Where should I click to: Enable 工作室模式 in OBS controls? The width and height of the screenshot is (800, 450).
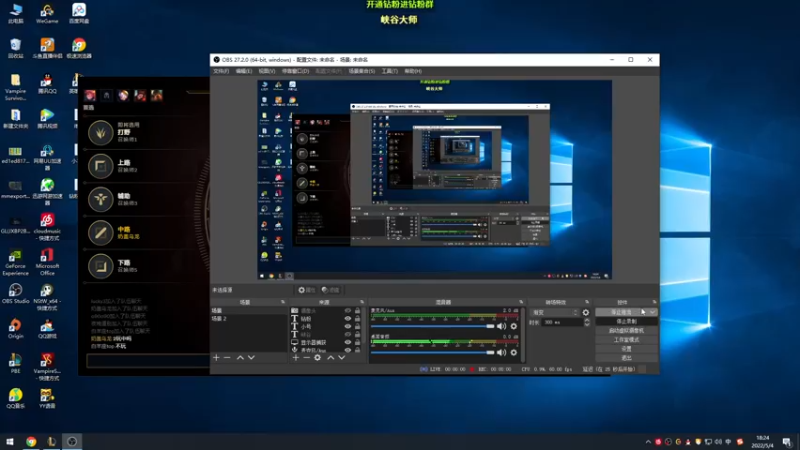(627, 340)
